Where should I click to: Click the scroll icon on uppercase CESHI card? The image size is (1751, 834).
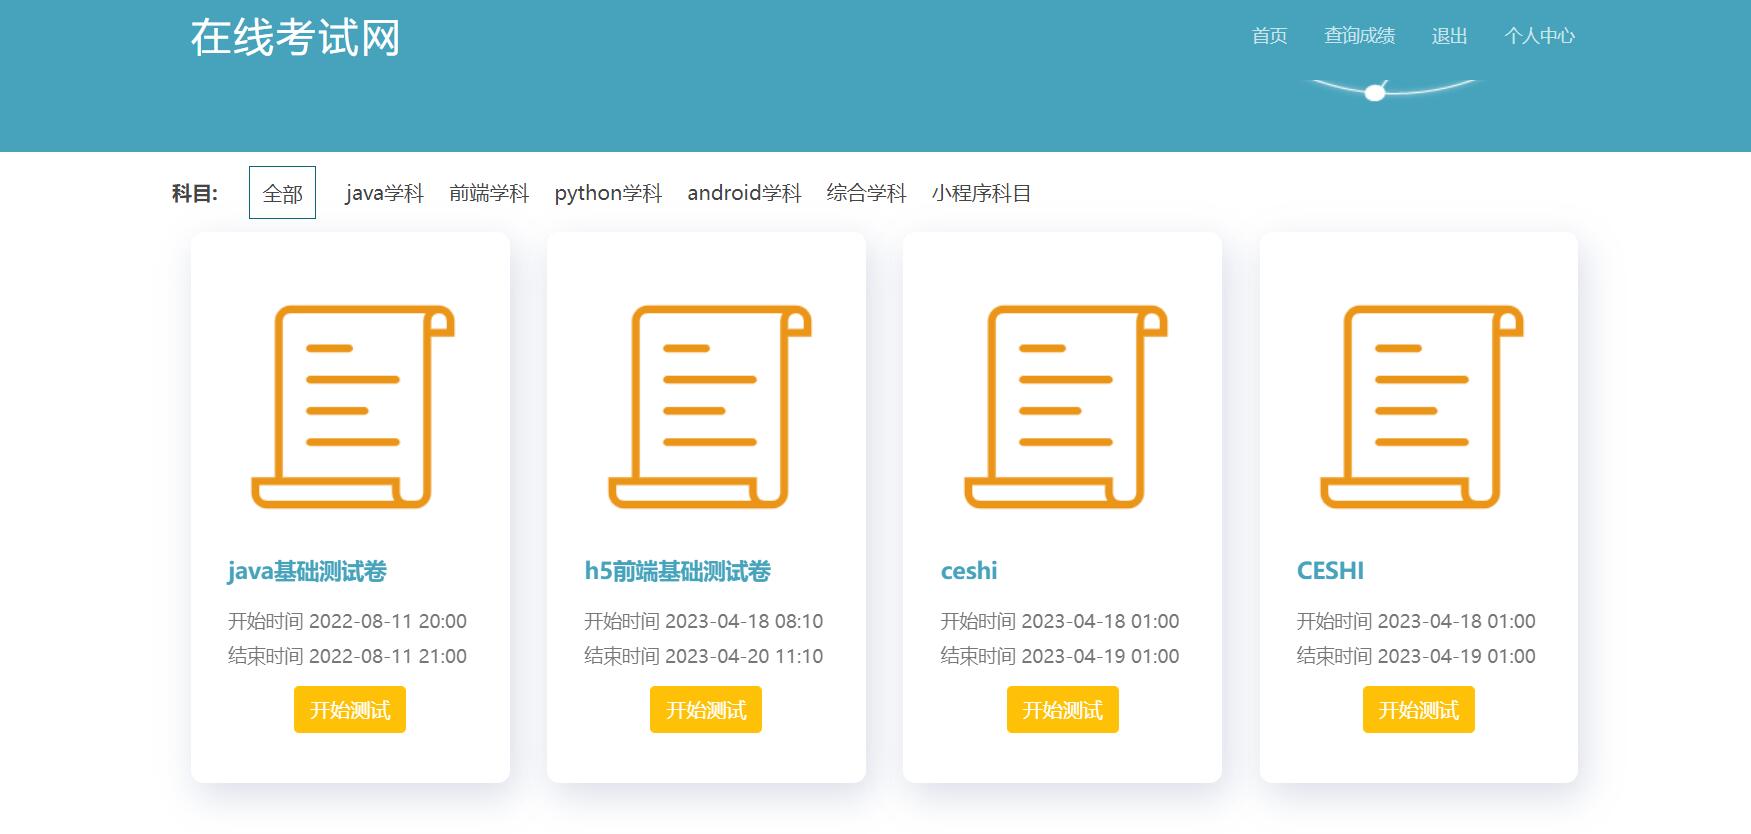(x=1421, y=407)
